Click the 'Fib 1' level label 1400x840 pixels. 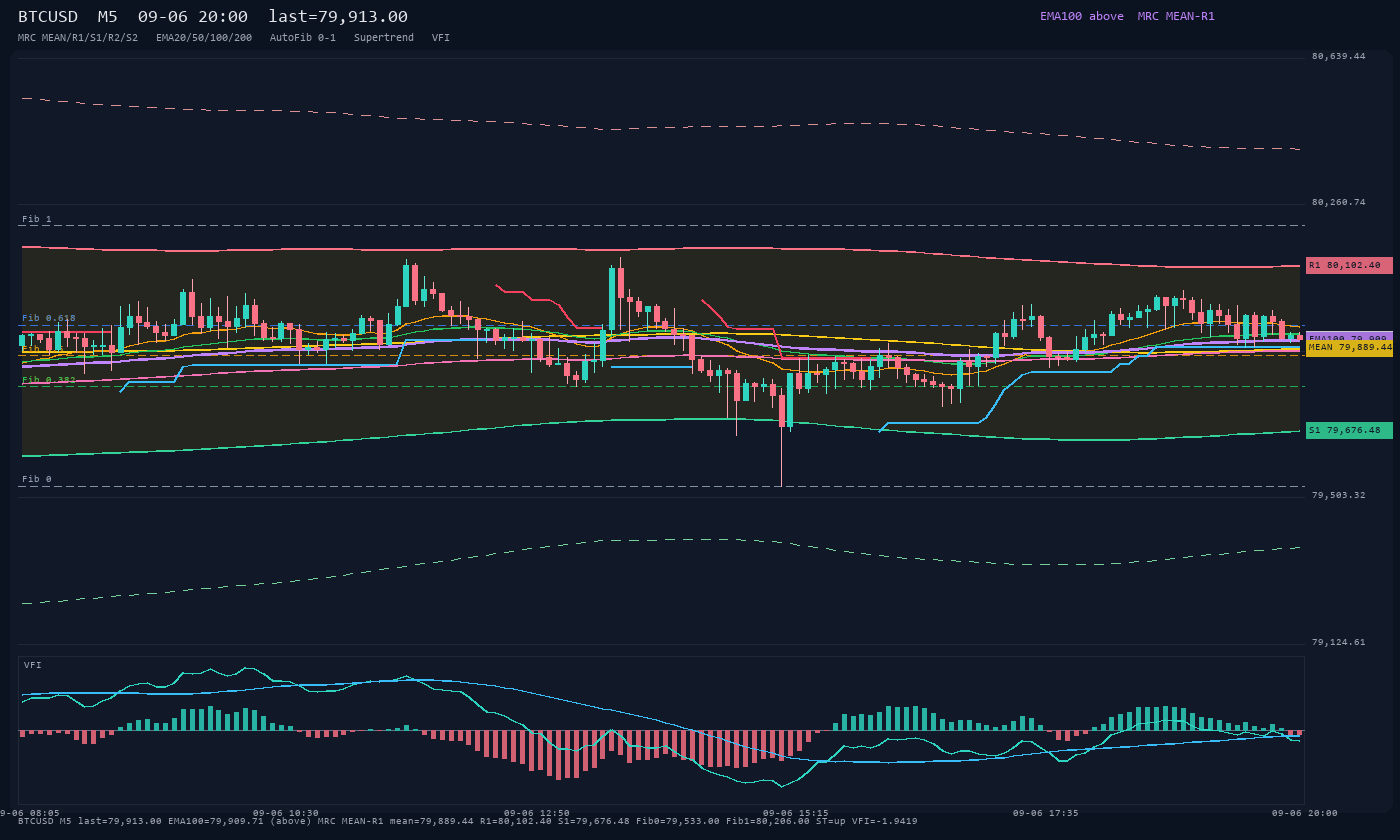(37, 219)
